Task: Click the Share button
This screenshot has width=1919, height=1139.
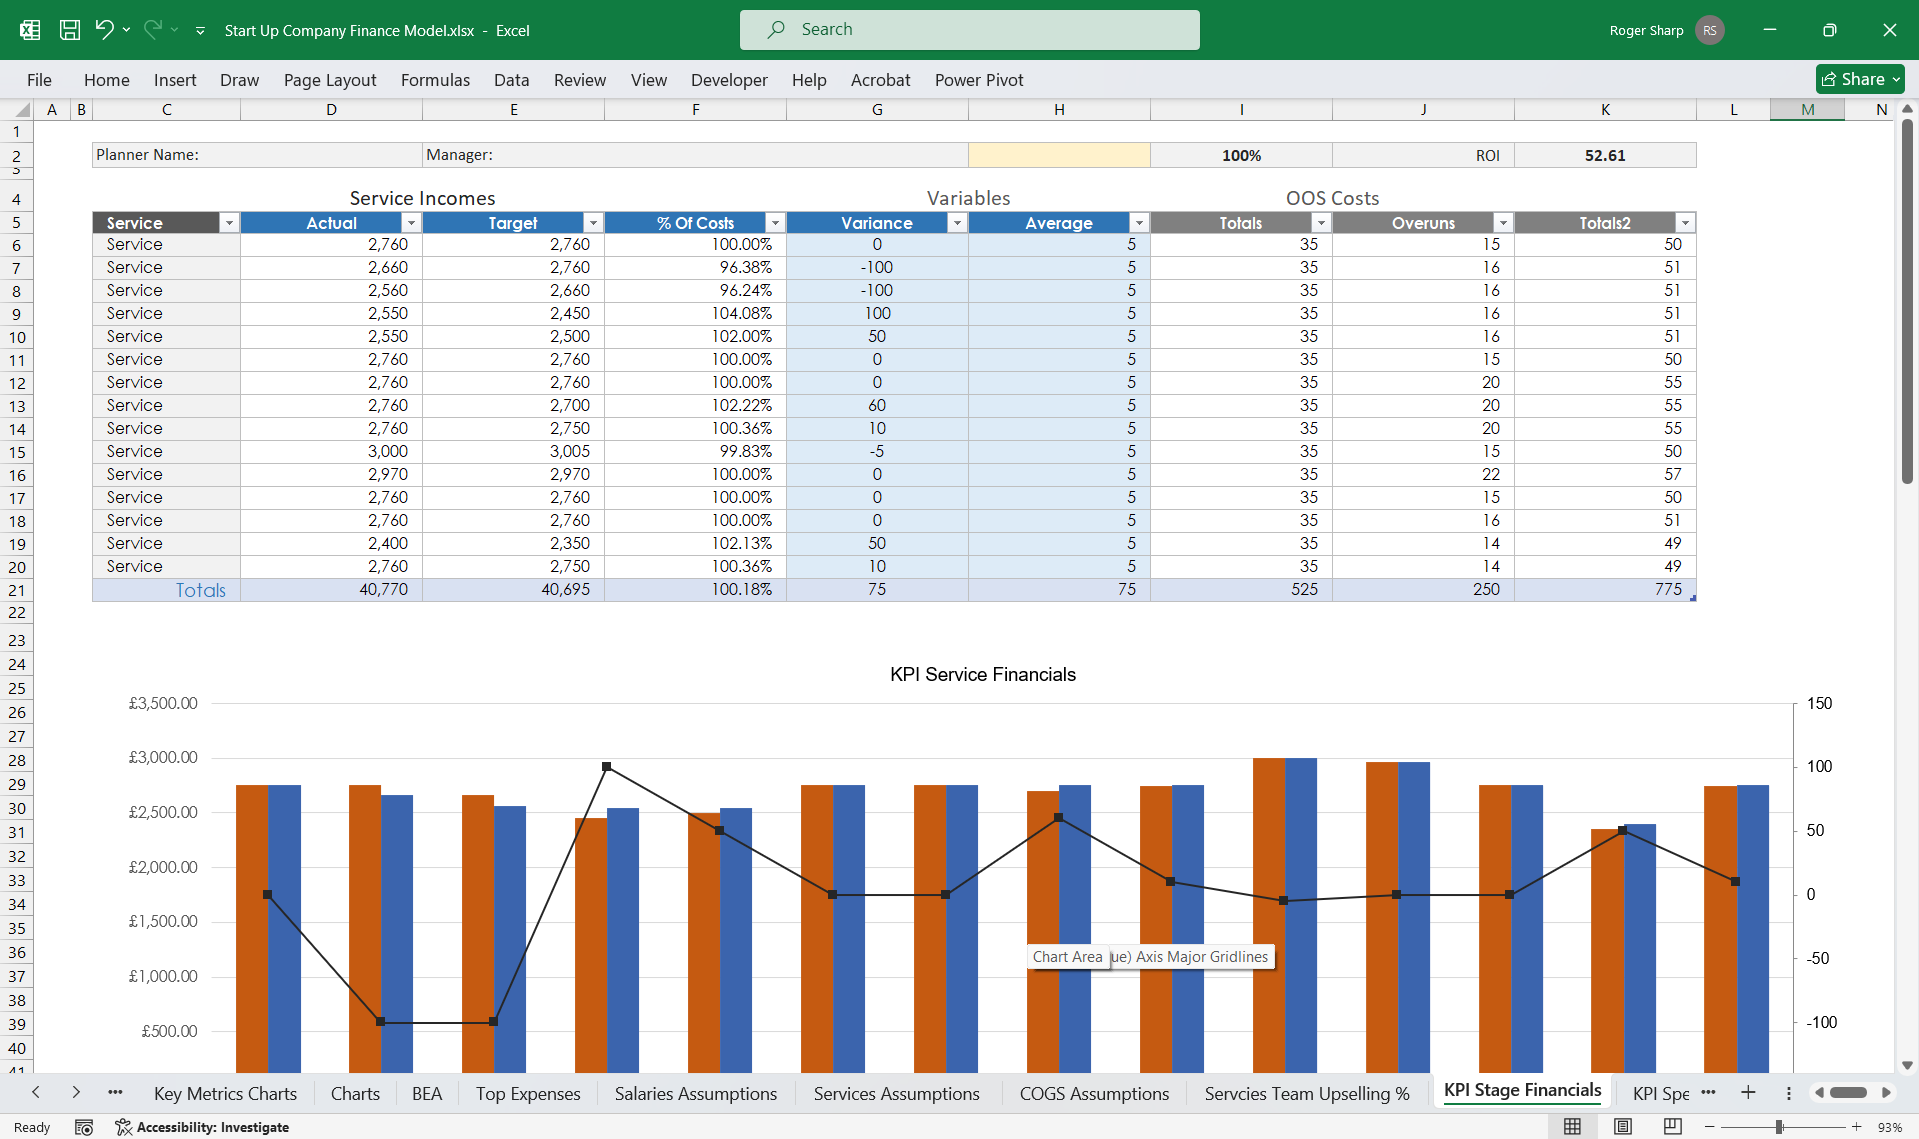Action: pos(1860,79)
